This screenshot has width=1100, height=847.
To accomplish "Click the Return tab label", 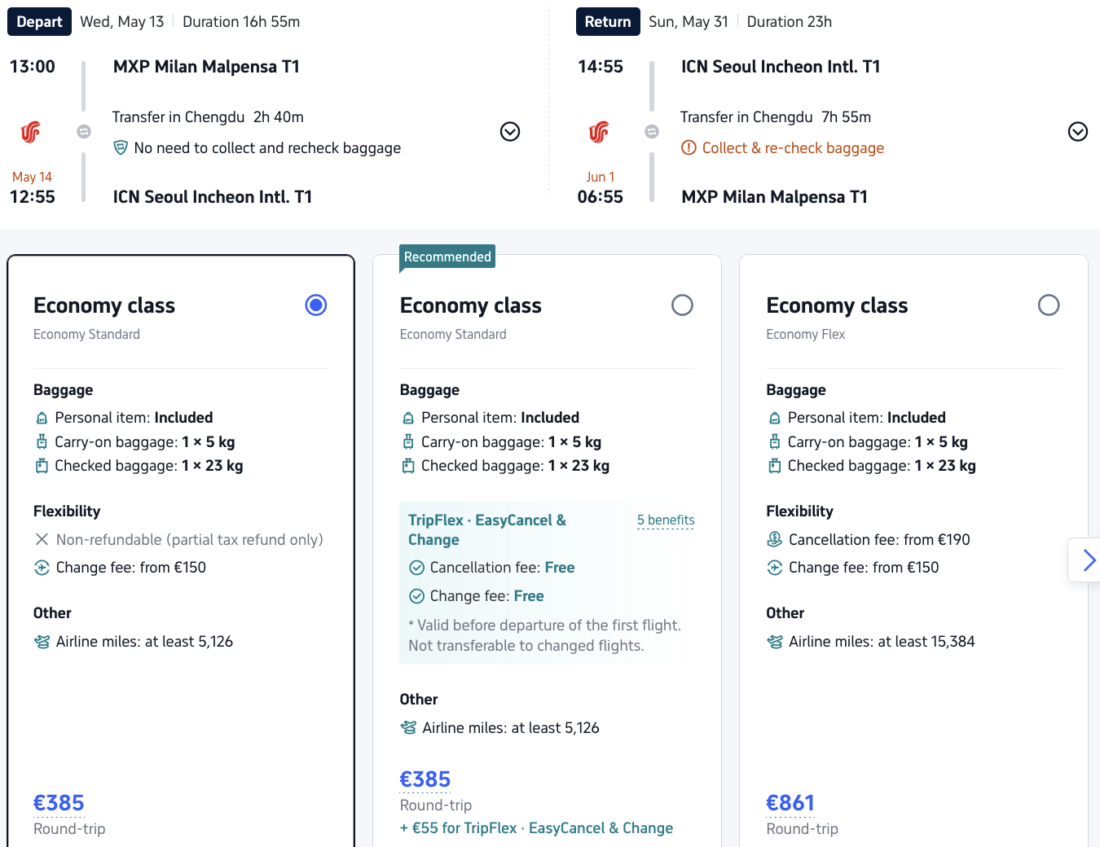I will pos(608,22).
